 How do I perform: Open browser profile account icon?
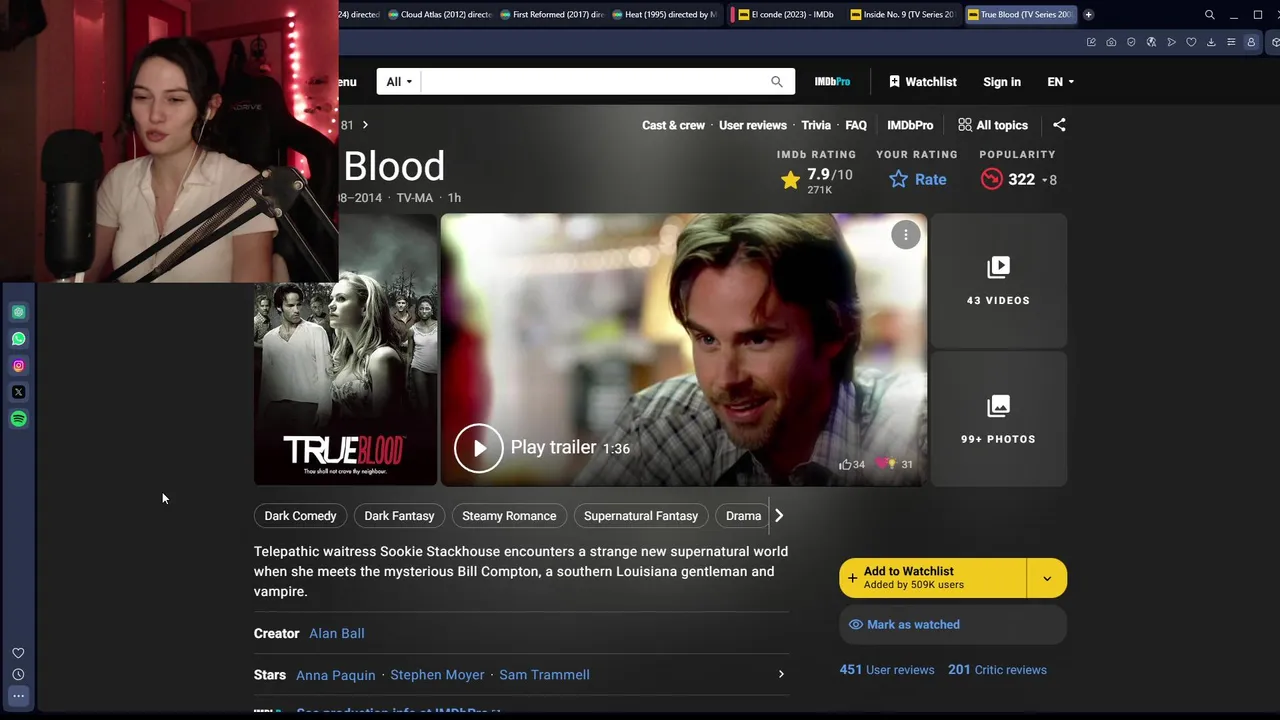1251,42
